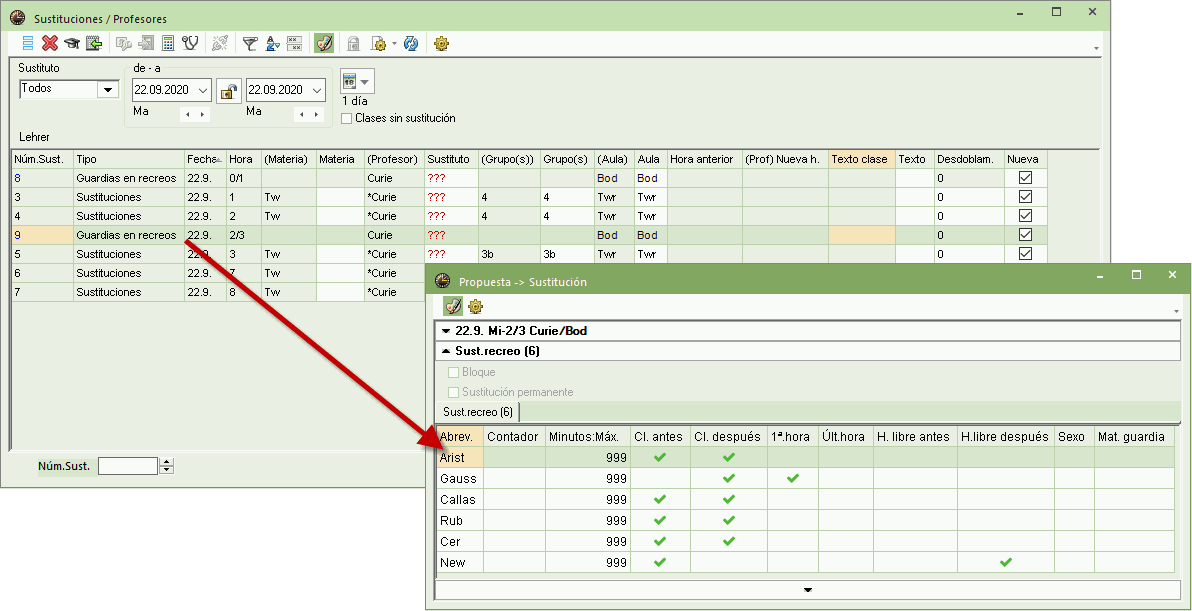This screenshot has width=1192, height=611.
Task: Open the arrow beside the page-gear icon
Action: pos(395,44)
